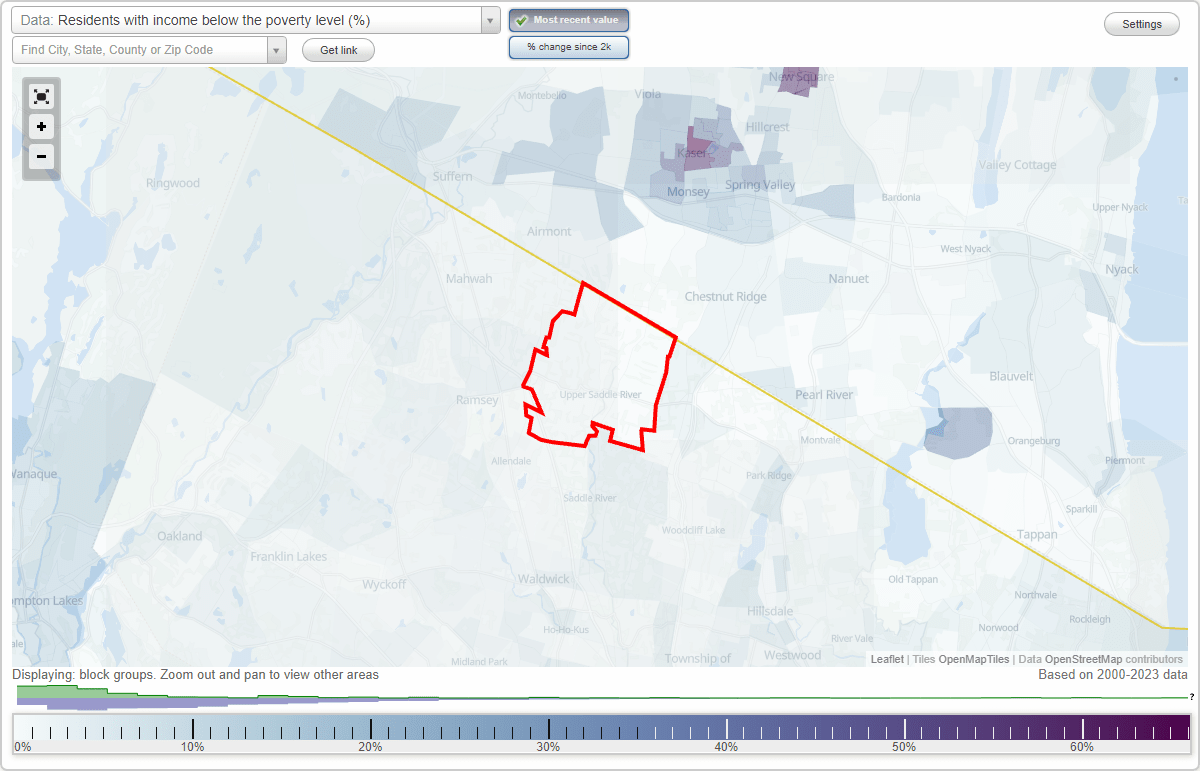The width and height of the screenshot is (1200, 771).
Task: Zoom out using the minus icon
Action: [x=41, y=157]
